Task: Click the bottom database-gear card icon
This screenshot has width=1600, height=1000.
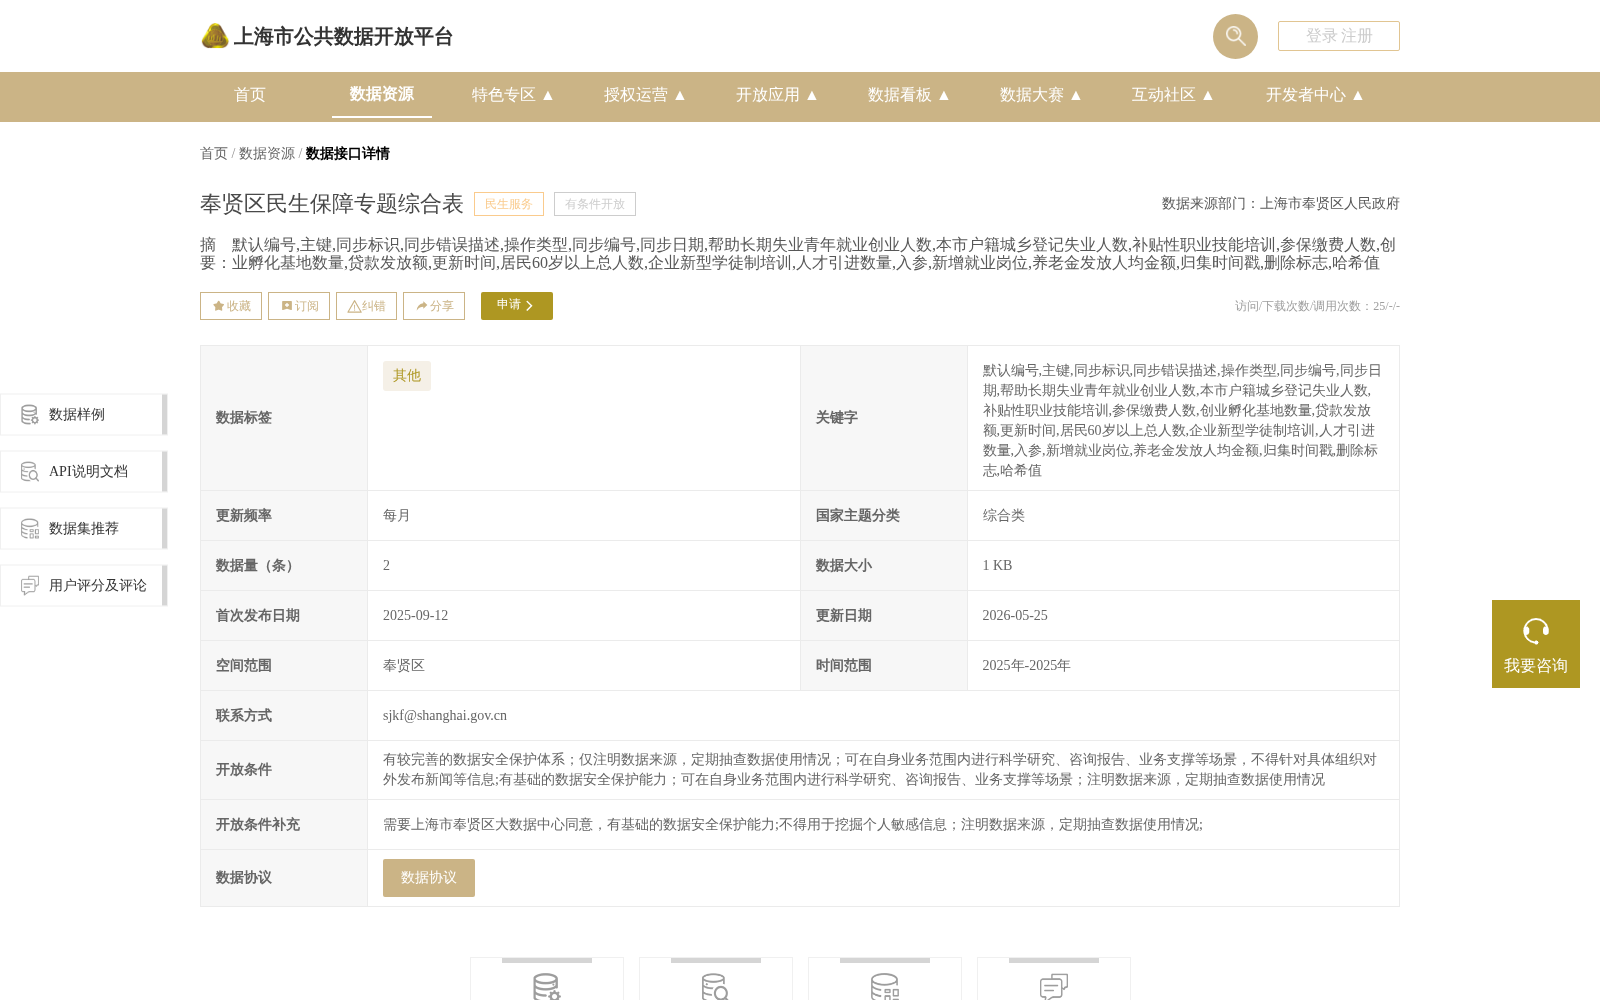Action: tap(547, 986)
